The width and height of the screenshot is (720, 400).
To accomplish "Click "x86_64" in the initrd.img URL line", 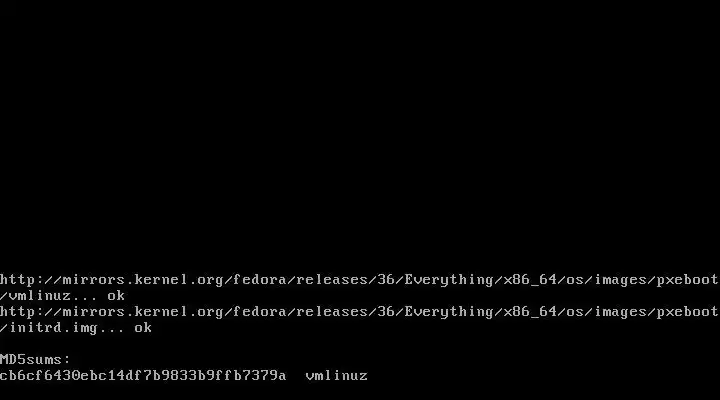I will point(530,312).
